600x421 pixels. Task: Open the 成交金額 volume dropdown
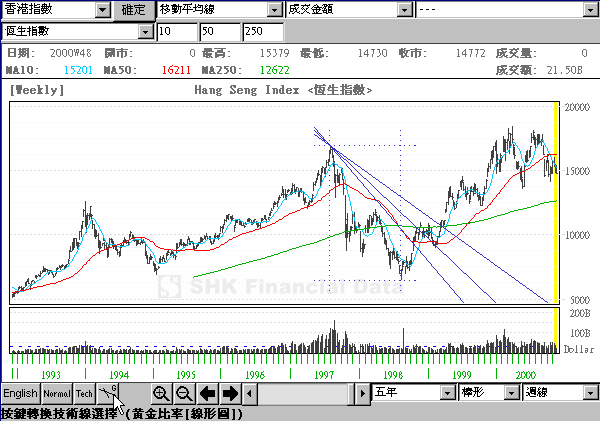click(x=404, y=9)
